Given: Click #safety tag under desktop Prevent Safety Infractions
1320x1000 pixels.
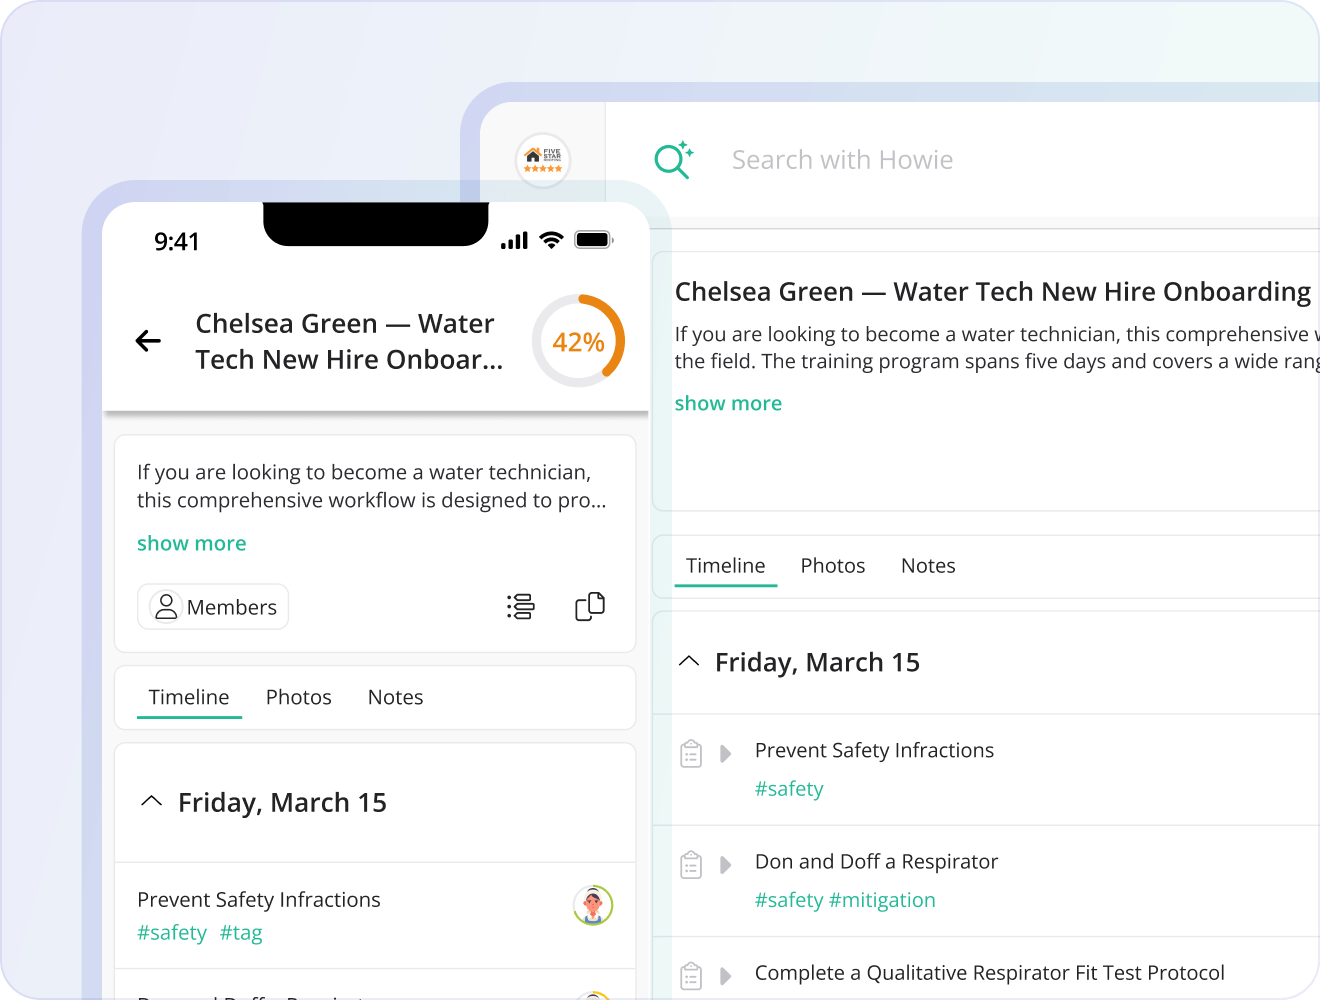Looking at the screenshot, I should tap(789, 789).
